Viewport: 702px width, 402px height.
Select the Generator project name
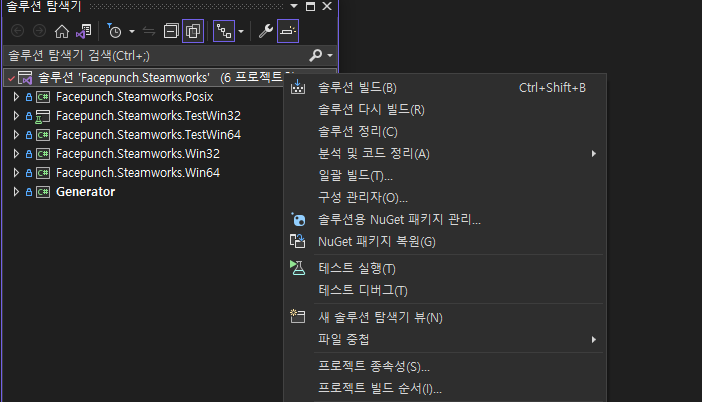point(86,192)
